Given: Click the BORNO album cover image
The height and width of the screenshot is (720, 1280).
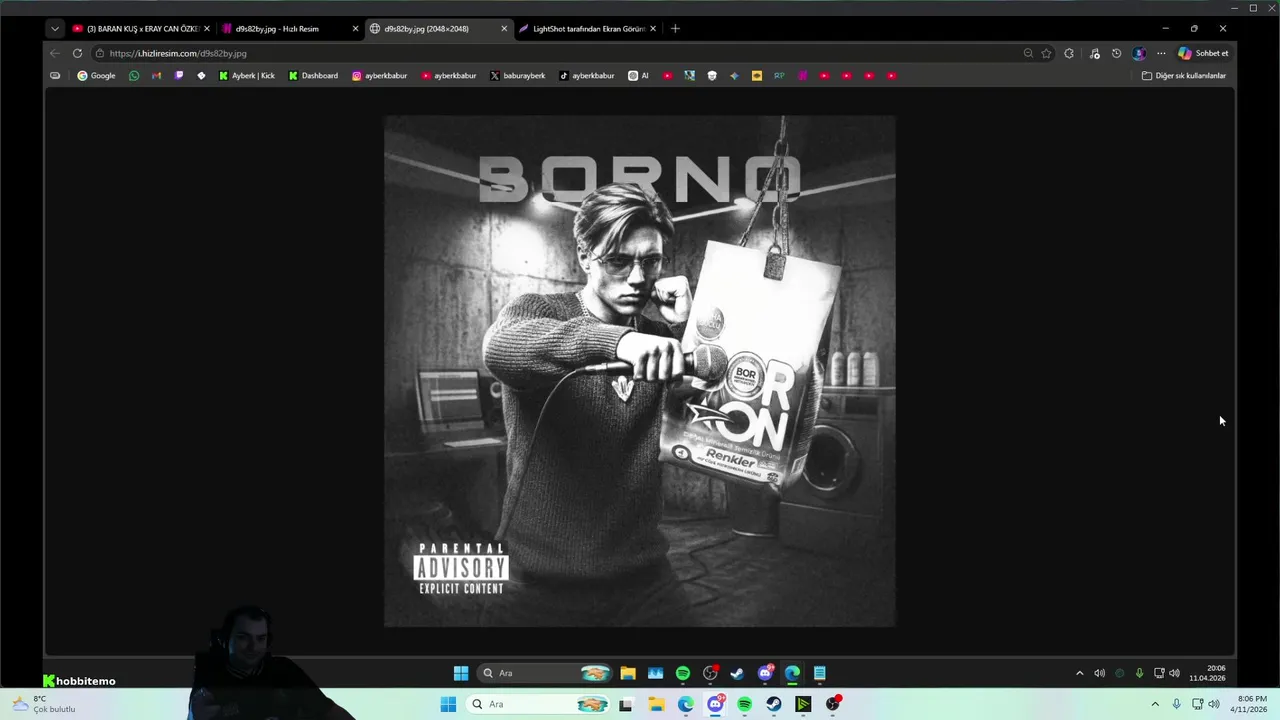Looking at the screenshot, I should point(640,371).
